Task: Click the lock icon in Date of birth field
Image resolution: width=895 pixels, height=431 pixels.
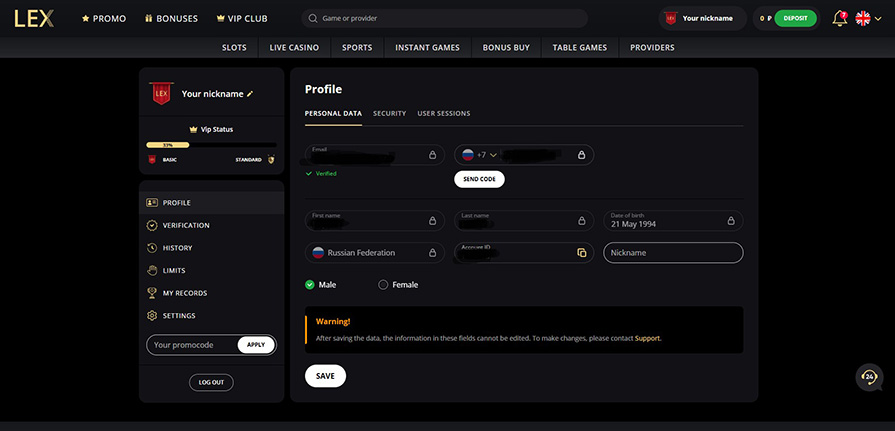Action: tap(731, 221)
